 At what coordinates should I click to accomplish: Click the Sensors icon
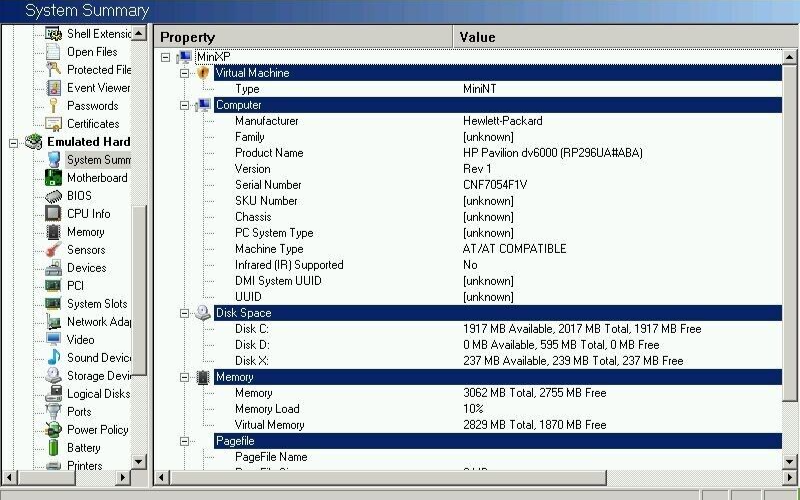coord(53,249)
